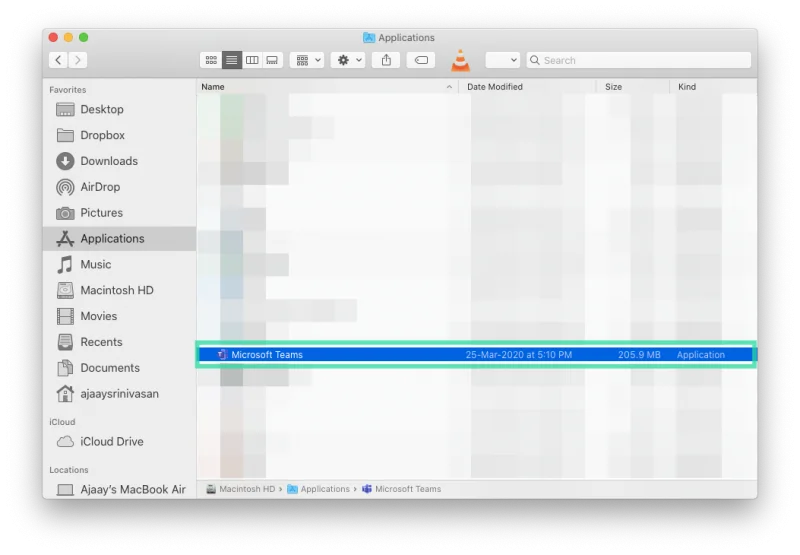Go back with the left arrow button

pyautogui.click(x=58, y=60)
